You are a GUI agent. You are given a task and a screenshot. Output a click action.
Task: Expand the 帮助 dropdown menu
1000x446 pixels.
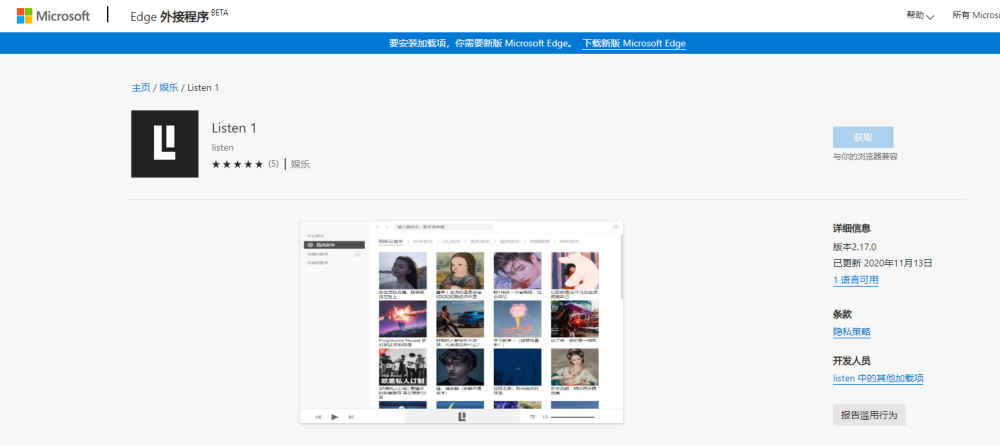(920, 15)
